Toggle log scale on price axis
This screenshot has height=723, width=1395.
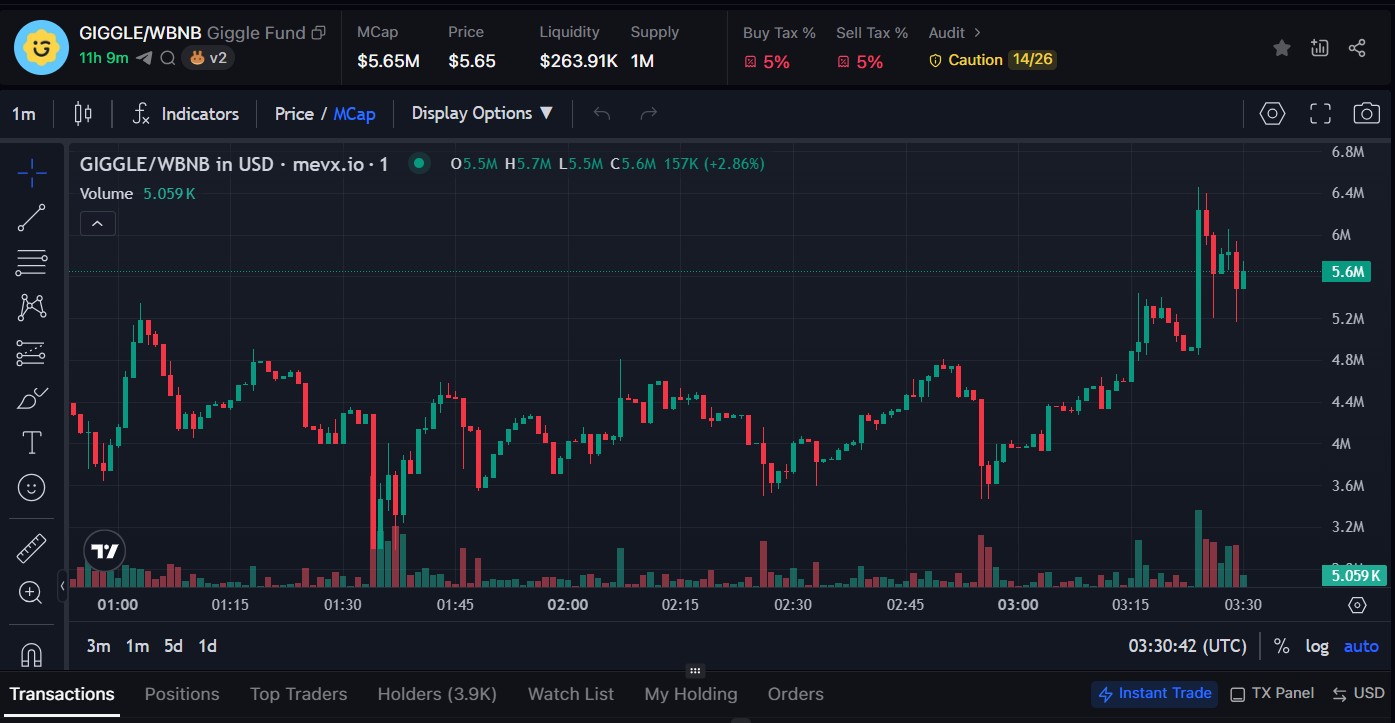click(x=1317, y=646)
